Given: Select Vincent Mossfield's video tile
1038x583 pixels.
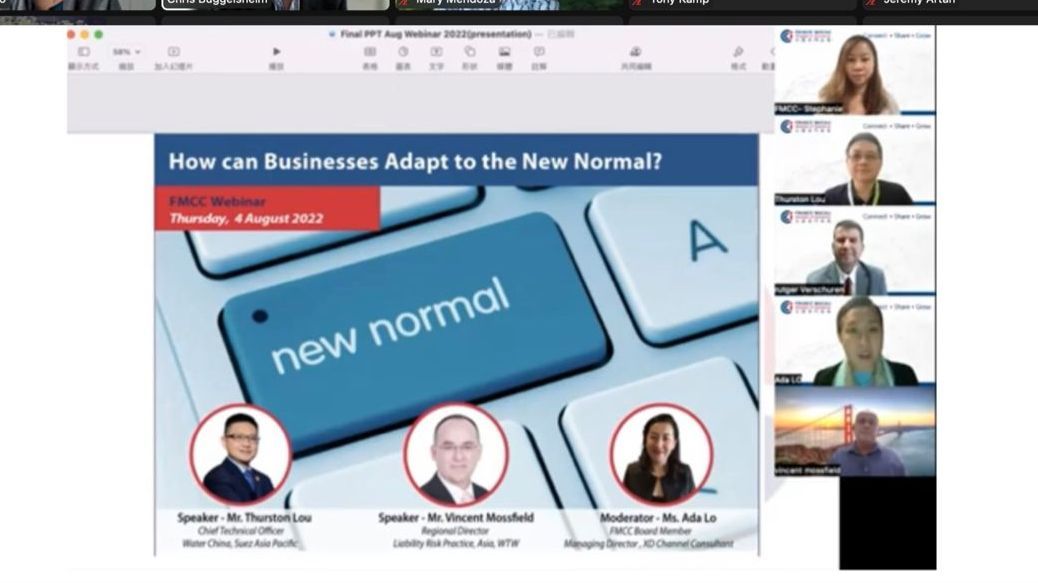Looking at the screenshot, I should point(854,432).
